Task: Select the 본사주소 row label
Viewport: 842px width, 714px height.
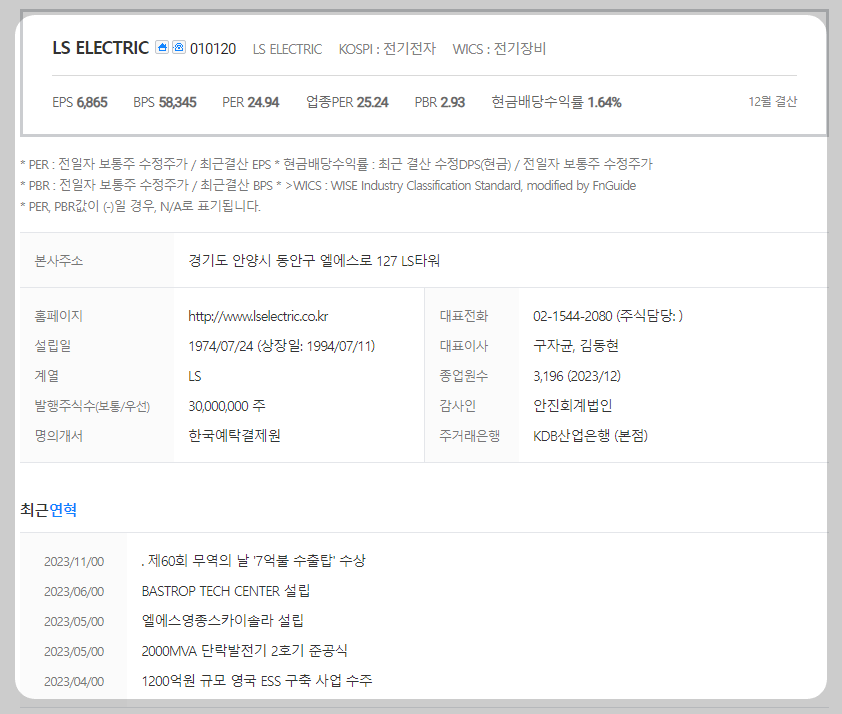Action: click(x=59, y=261)
